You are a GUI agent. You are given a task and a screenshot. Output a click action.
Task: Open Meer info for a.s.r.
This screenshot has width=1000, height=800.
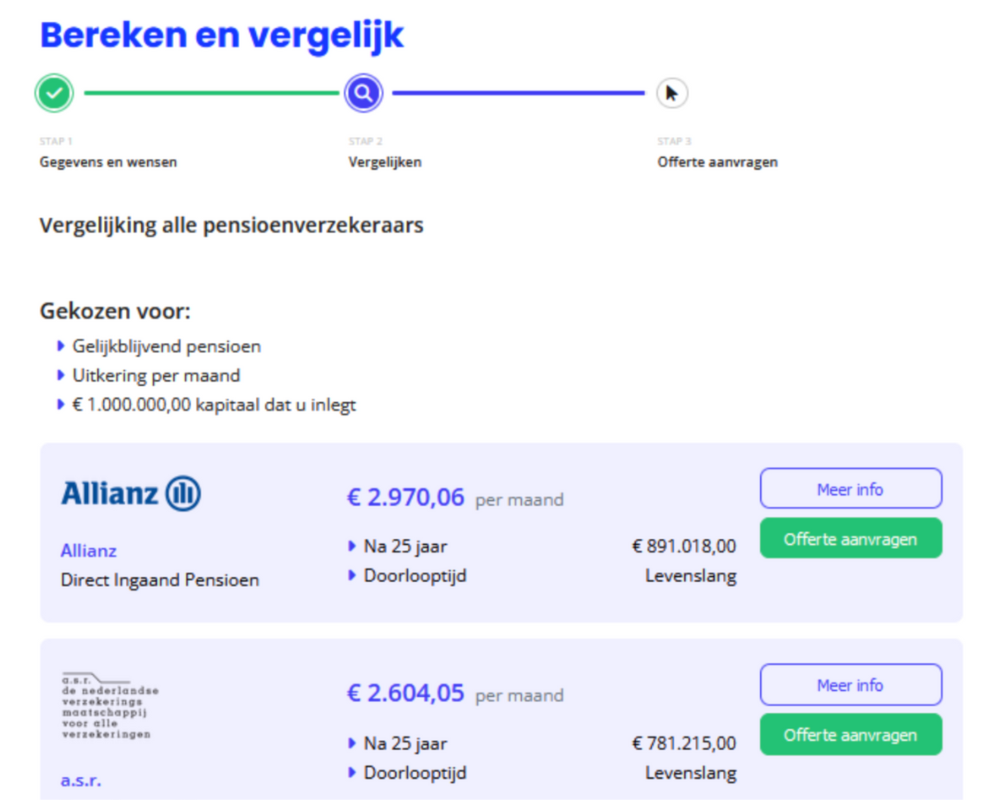point(850,685)
